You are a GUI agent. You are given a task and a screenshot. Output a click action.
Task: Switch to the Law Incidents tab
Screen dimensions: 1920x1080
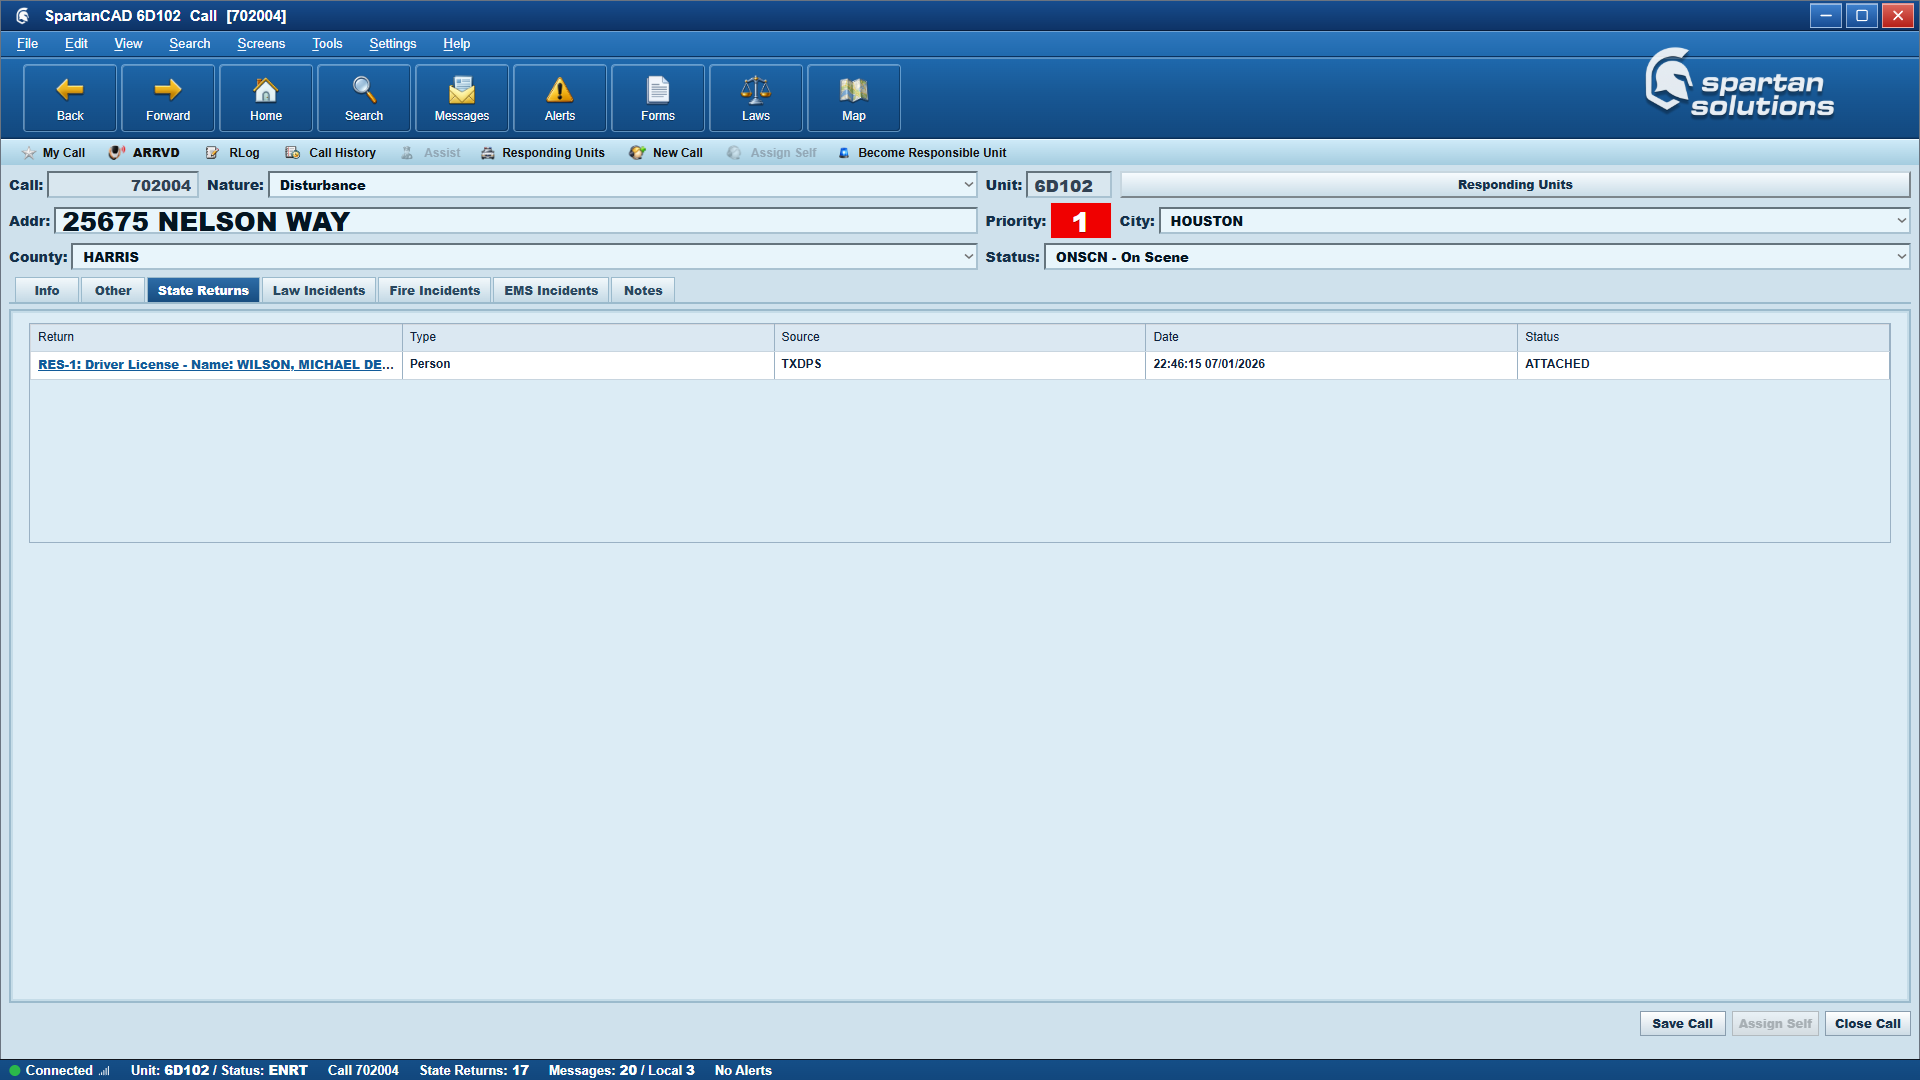pyautogui.click(x=319, y=290)
